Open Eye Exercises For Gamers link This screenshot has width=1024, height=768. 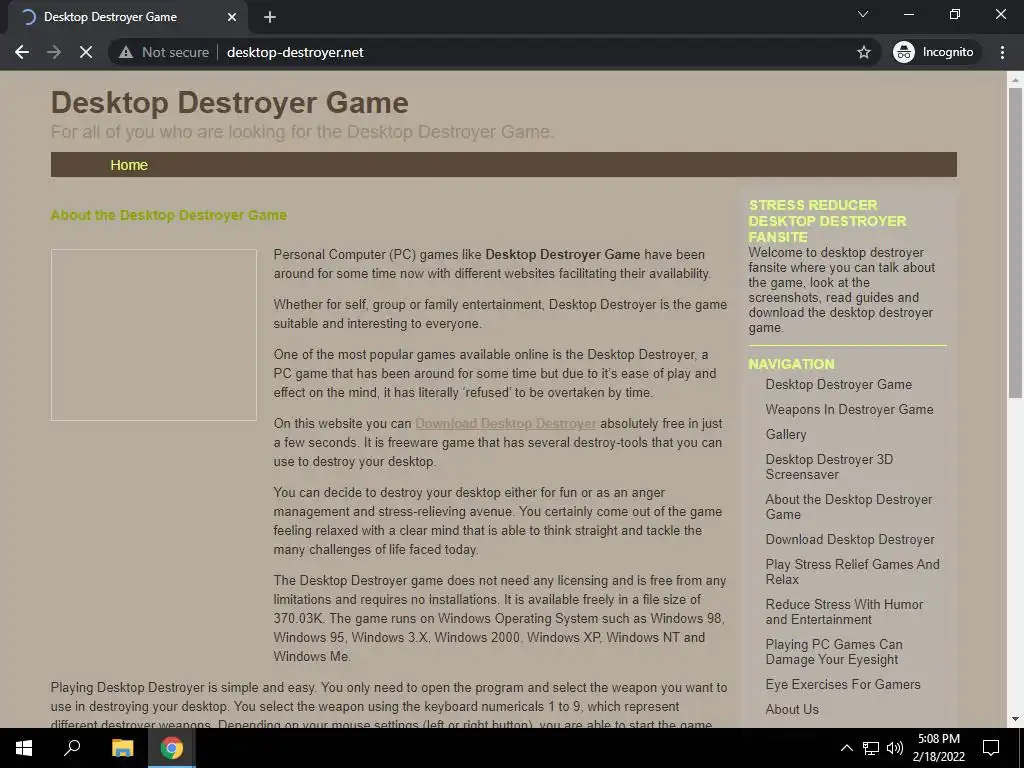(x=842, y=684)
